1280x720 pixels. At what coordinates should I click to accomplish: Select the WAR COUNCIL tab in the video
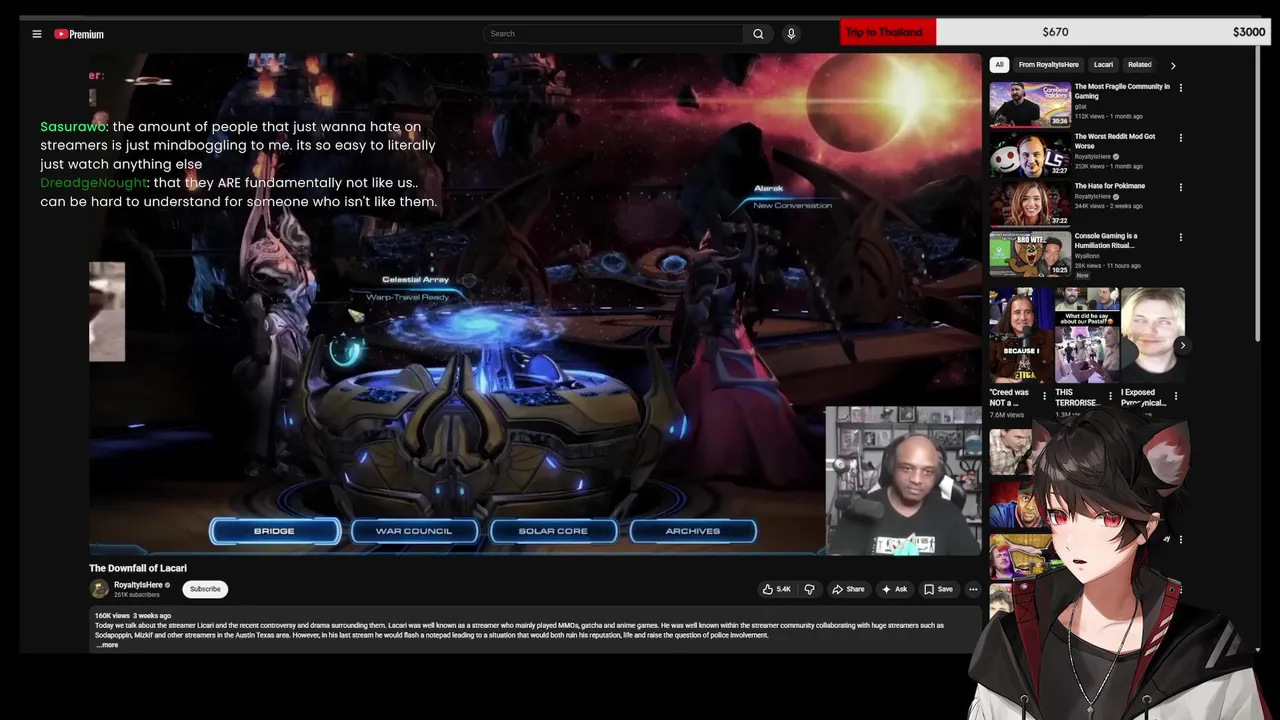pos(414,531)
